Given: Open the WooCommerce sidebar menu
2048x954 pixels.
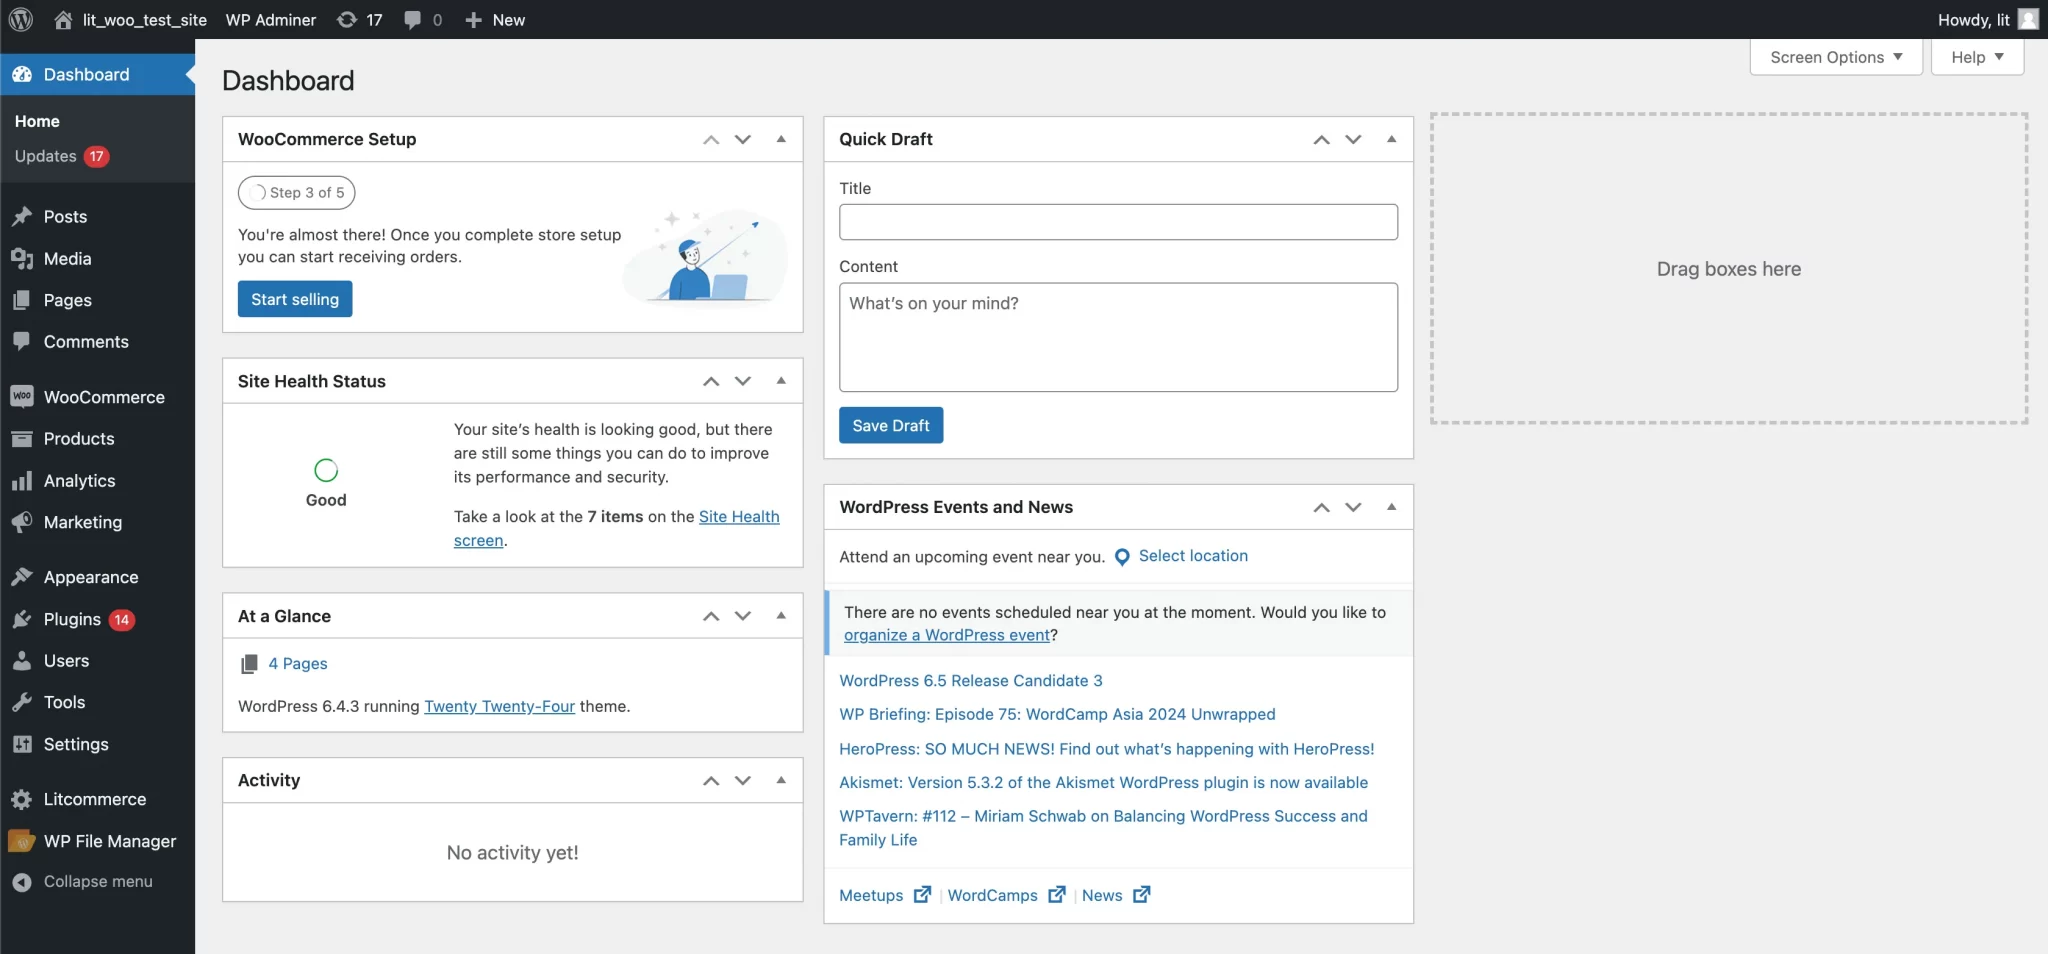Looking at the screenshot, I should 103,397.
